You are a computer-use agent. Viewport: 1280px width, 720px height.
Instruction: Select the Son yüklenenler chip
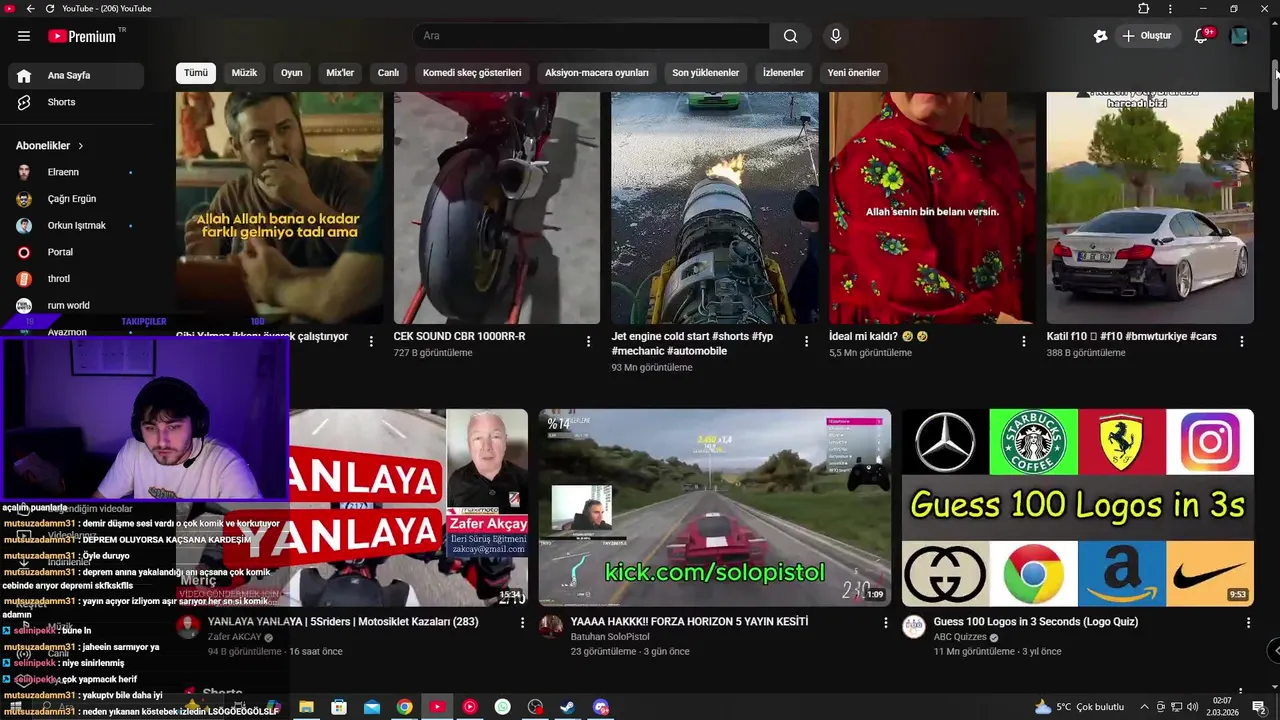[x=706, y=73]
